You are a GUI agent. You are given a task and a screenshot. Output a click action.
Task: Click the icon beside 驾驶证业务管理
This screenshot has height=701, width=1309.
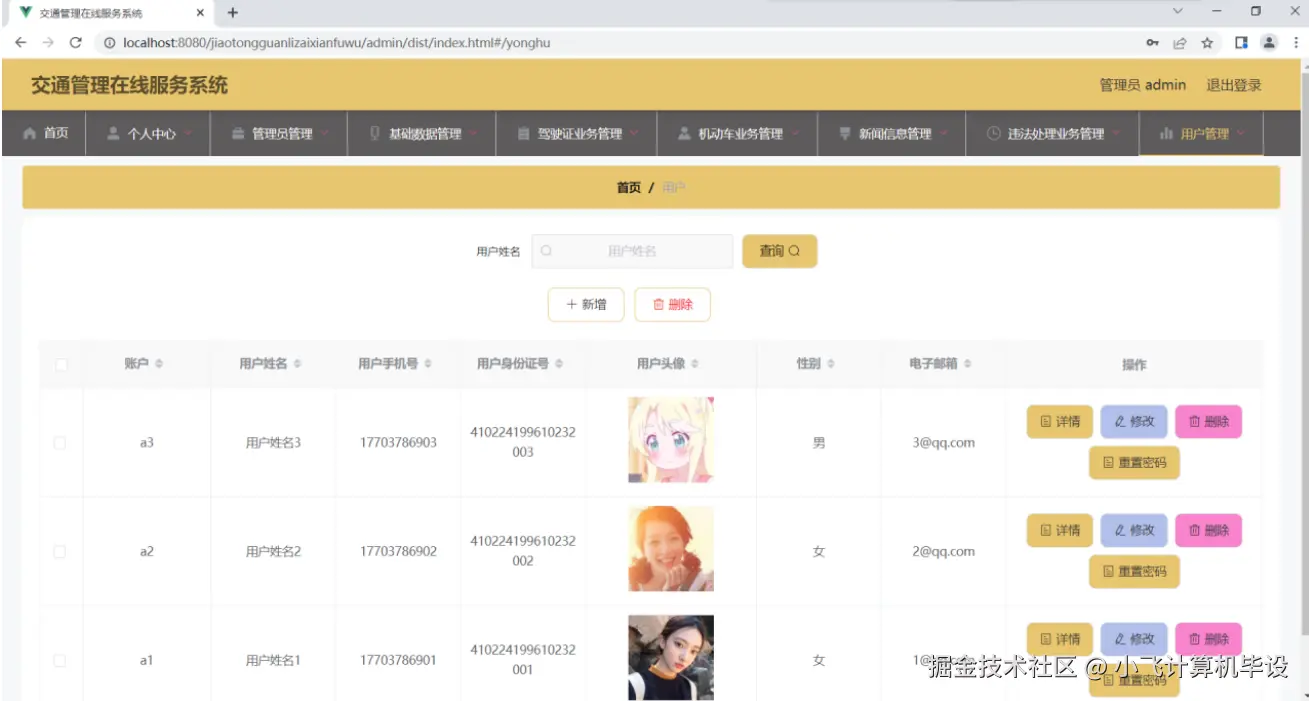[523, 133]
